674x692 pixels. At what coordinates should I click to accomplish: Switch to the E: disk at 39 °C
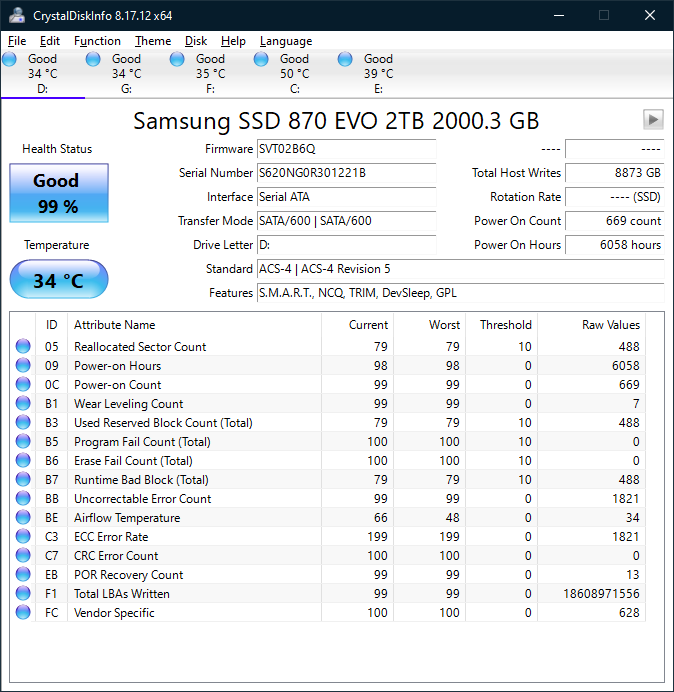tap(378, 74)
